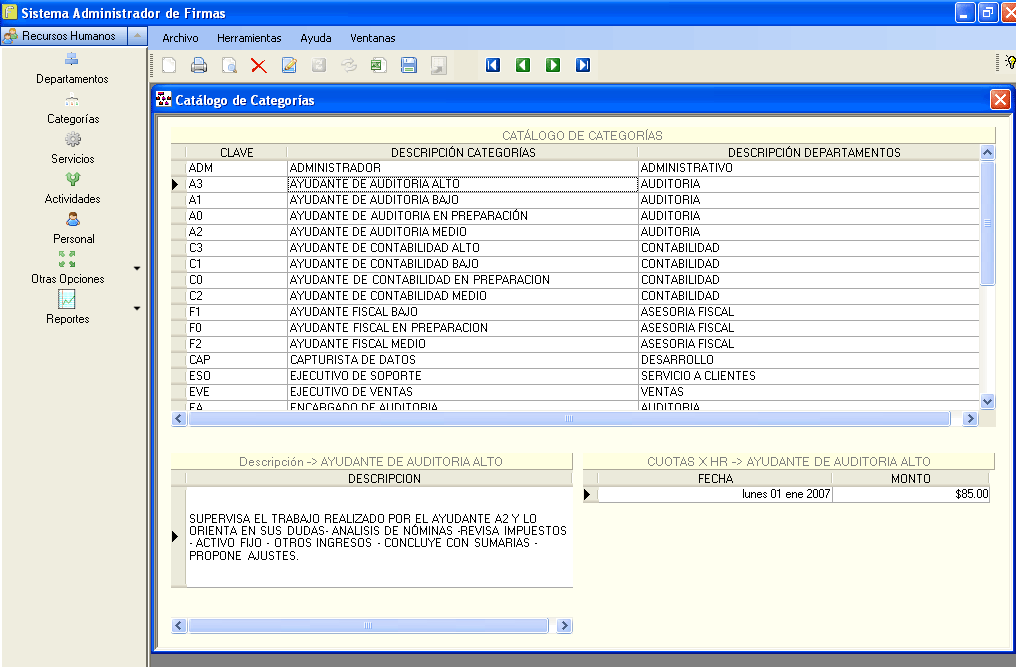The height and width of the screenshot is (667, 1016).
Task: Open the Herramientas menu
Action: [x=249, y=38]
